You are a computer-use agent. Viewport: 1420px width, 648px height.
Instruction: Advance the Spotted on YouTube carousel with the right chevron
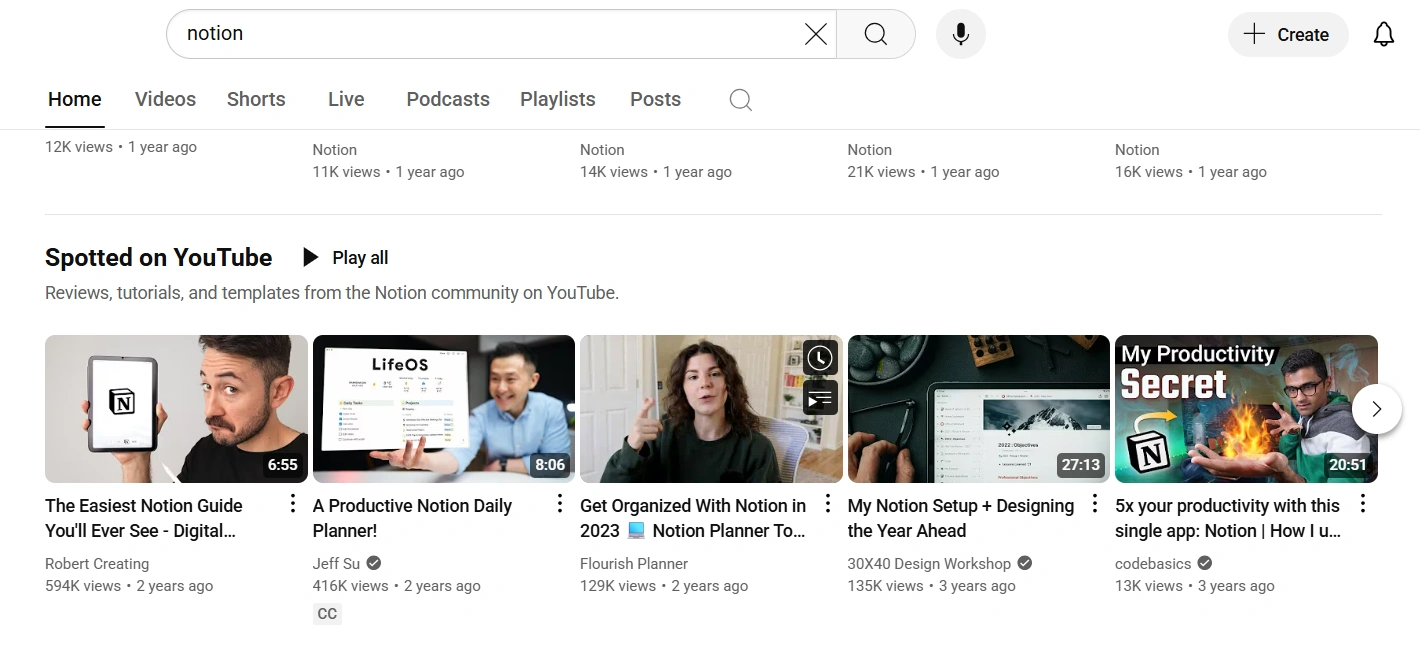click(1377, 409)
